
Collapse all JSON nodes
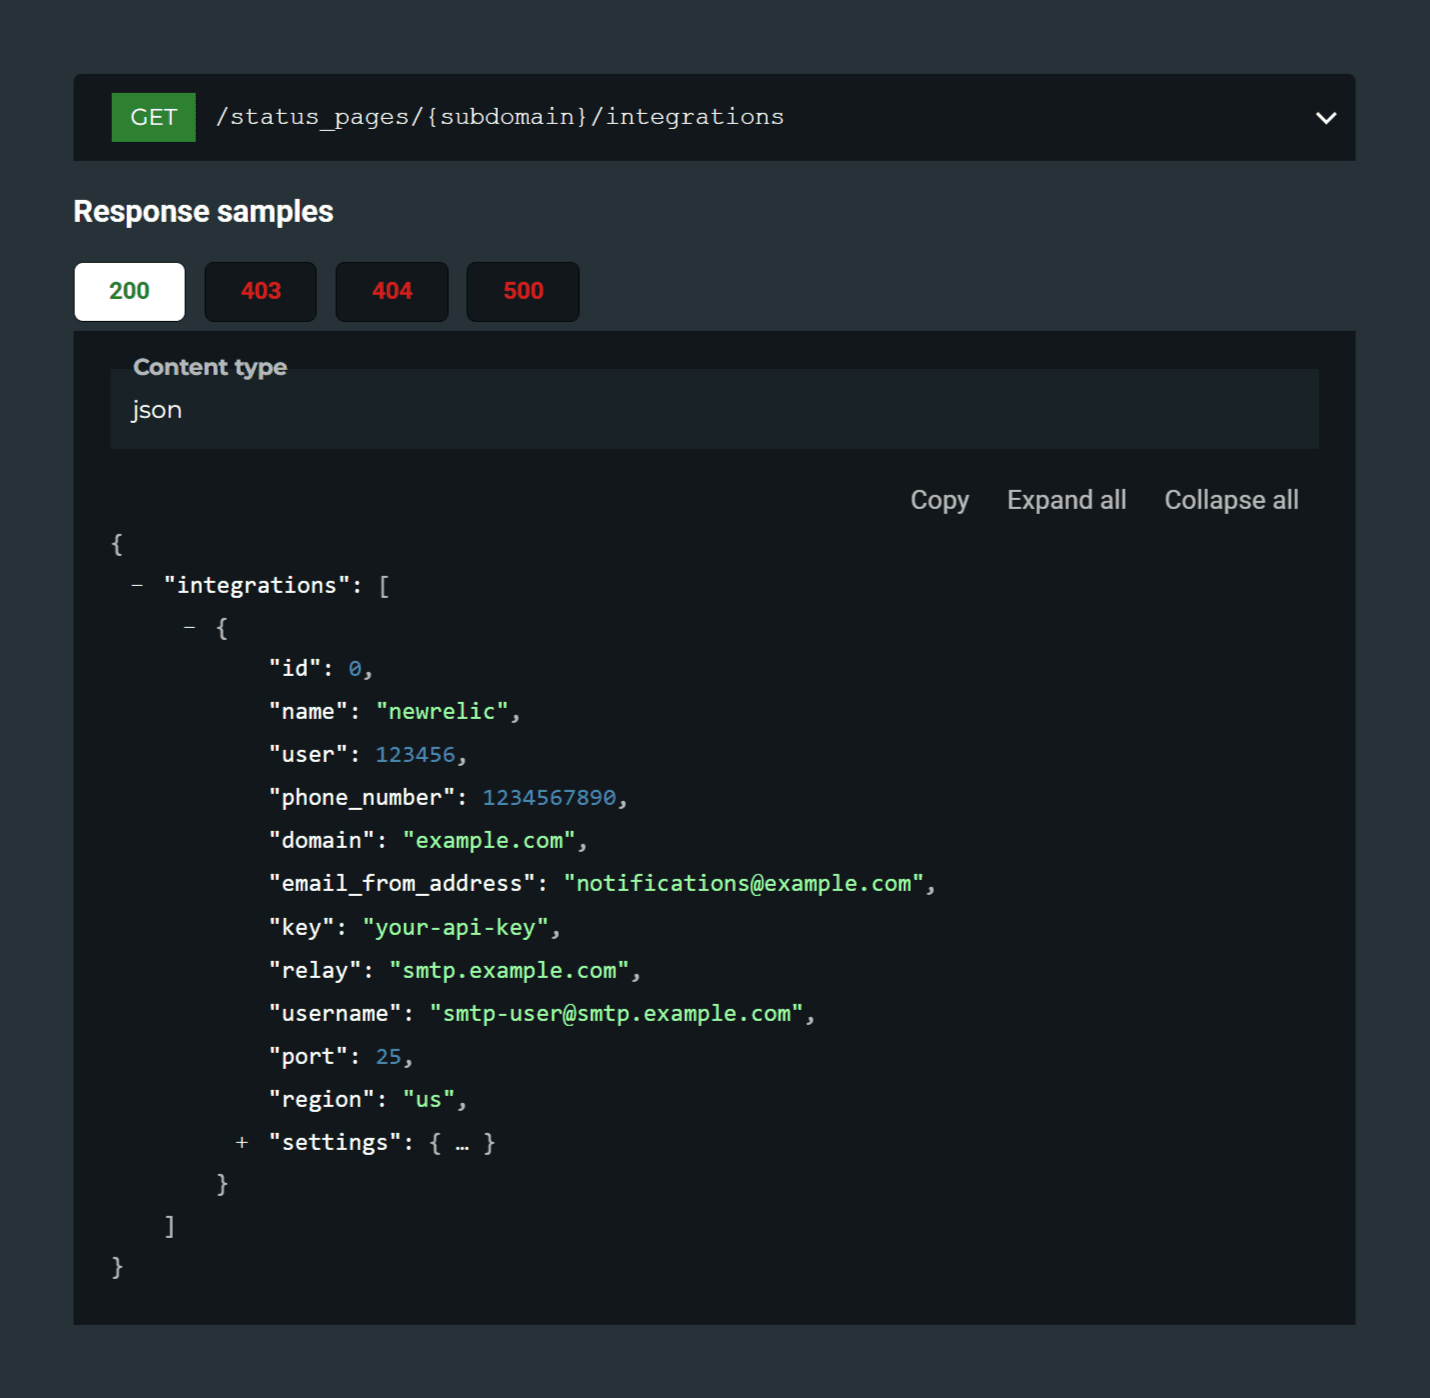point(1231,499)
